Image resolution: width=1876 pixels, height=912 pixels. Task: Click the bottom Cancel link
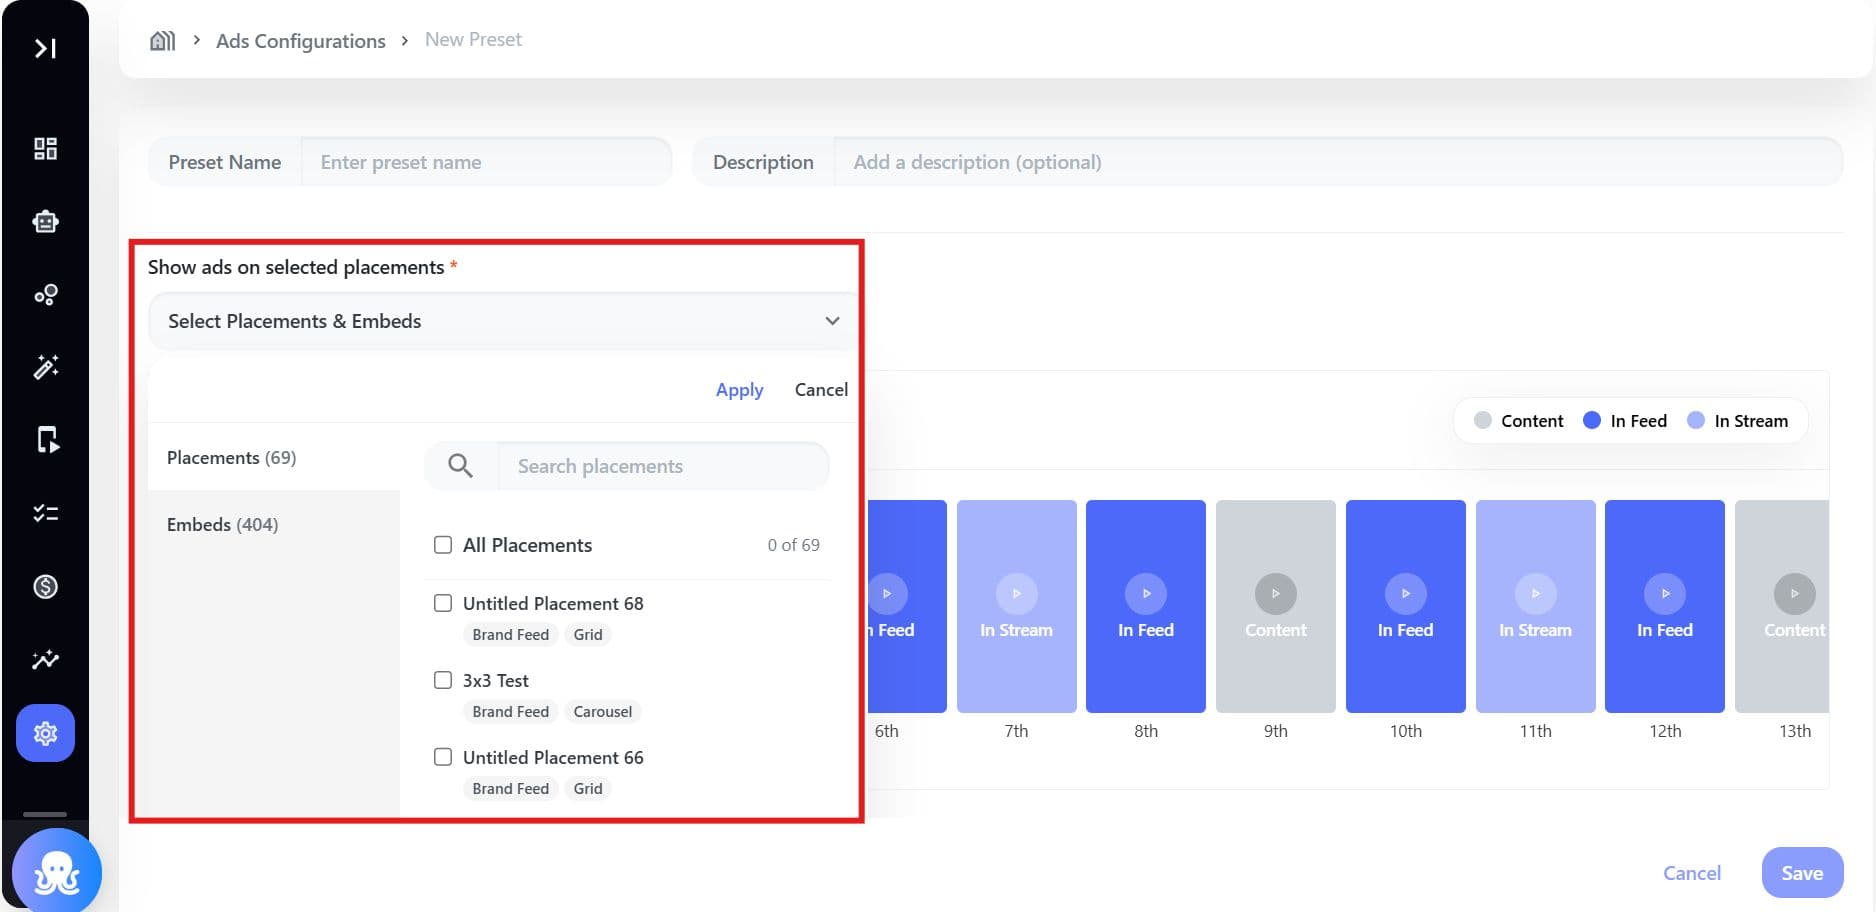click(x=1692, y=873)
